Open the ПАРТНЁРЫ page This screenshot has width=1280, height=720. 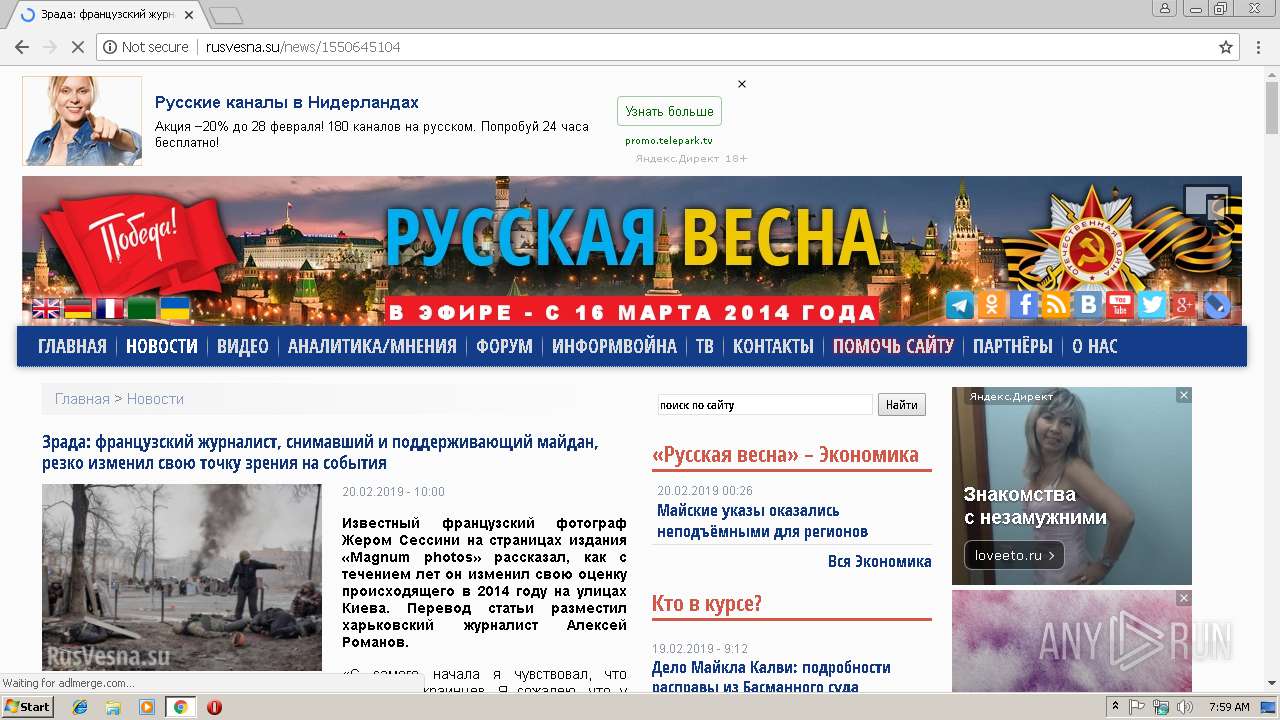click(x=1013, y=346)
